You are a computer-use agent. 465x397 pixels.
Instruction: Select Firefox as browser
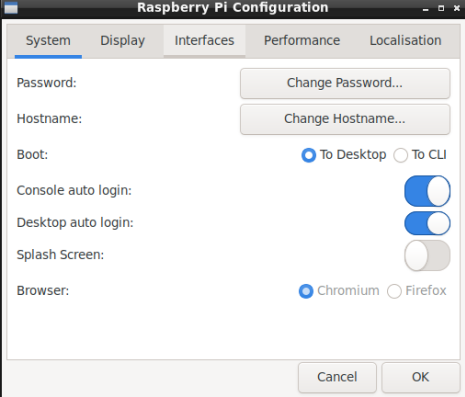(x=417, y=291)
